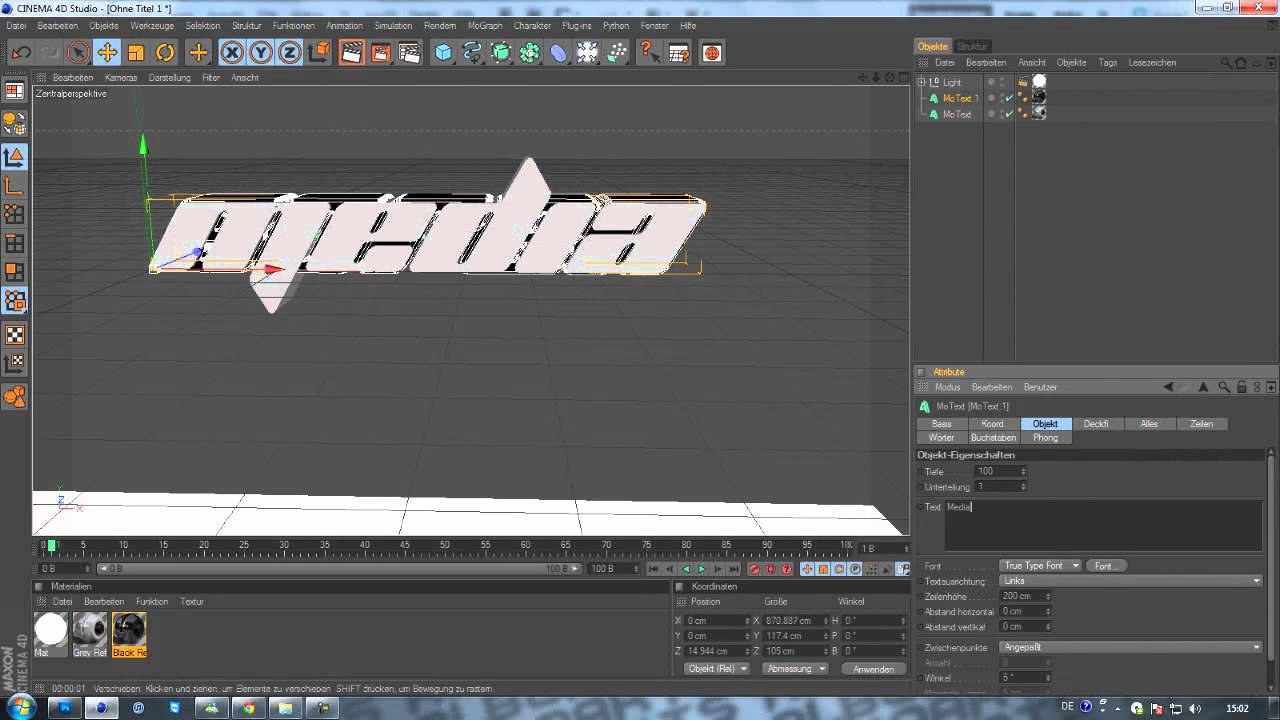The image size is (1280, 720).
Task: Select the Axis mode icon
Action: [14, 185]
